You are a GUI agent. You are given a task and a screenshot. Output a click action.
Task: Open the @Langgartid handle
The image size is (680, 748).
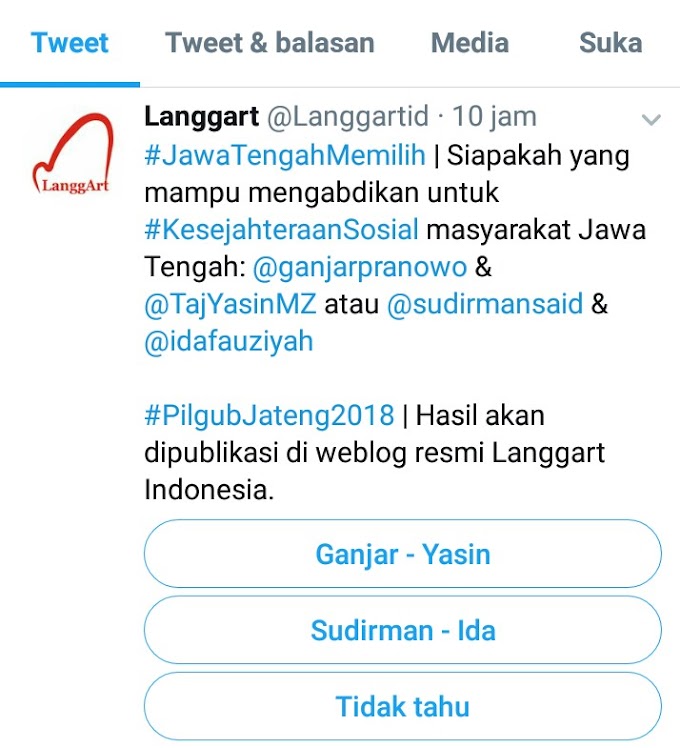click(348, 116)
